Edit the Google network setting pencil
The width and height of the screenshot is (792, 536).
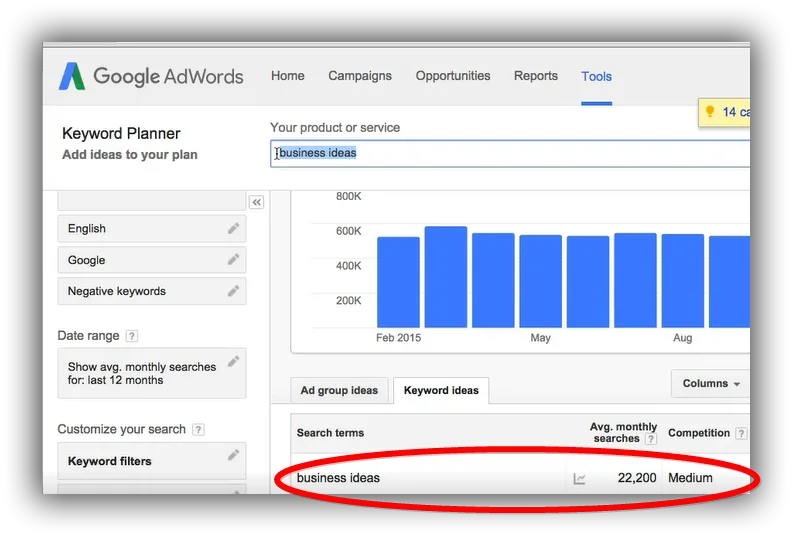pyautogui.click(x=233, y=260)
